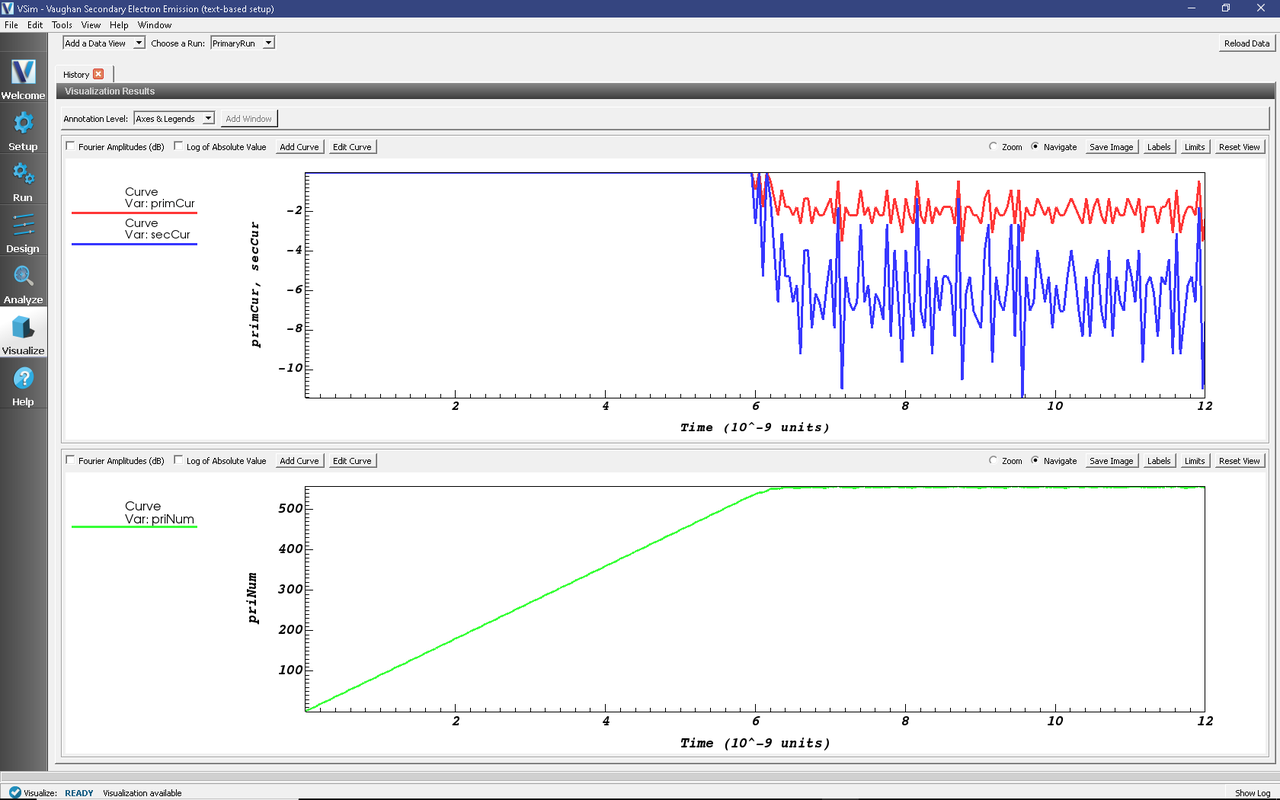Open the Help question-mark panel
The image size is (1280, 800).
coord(23,385)
